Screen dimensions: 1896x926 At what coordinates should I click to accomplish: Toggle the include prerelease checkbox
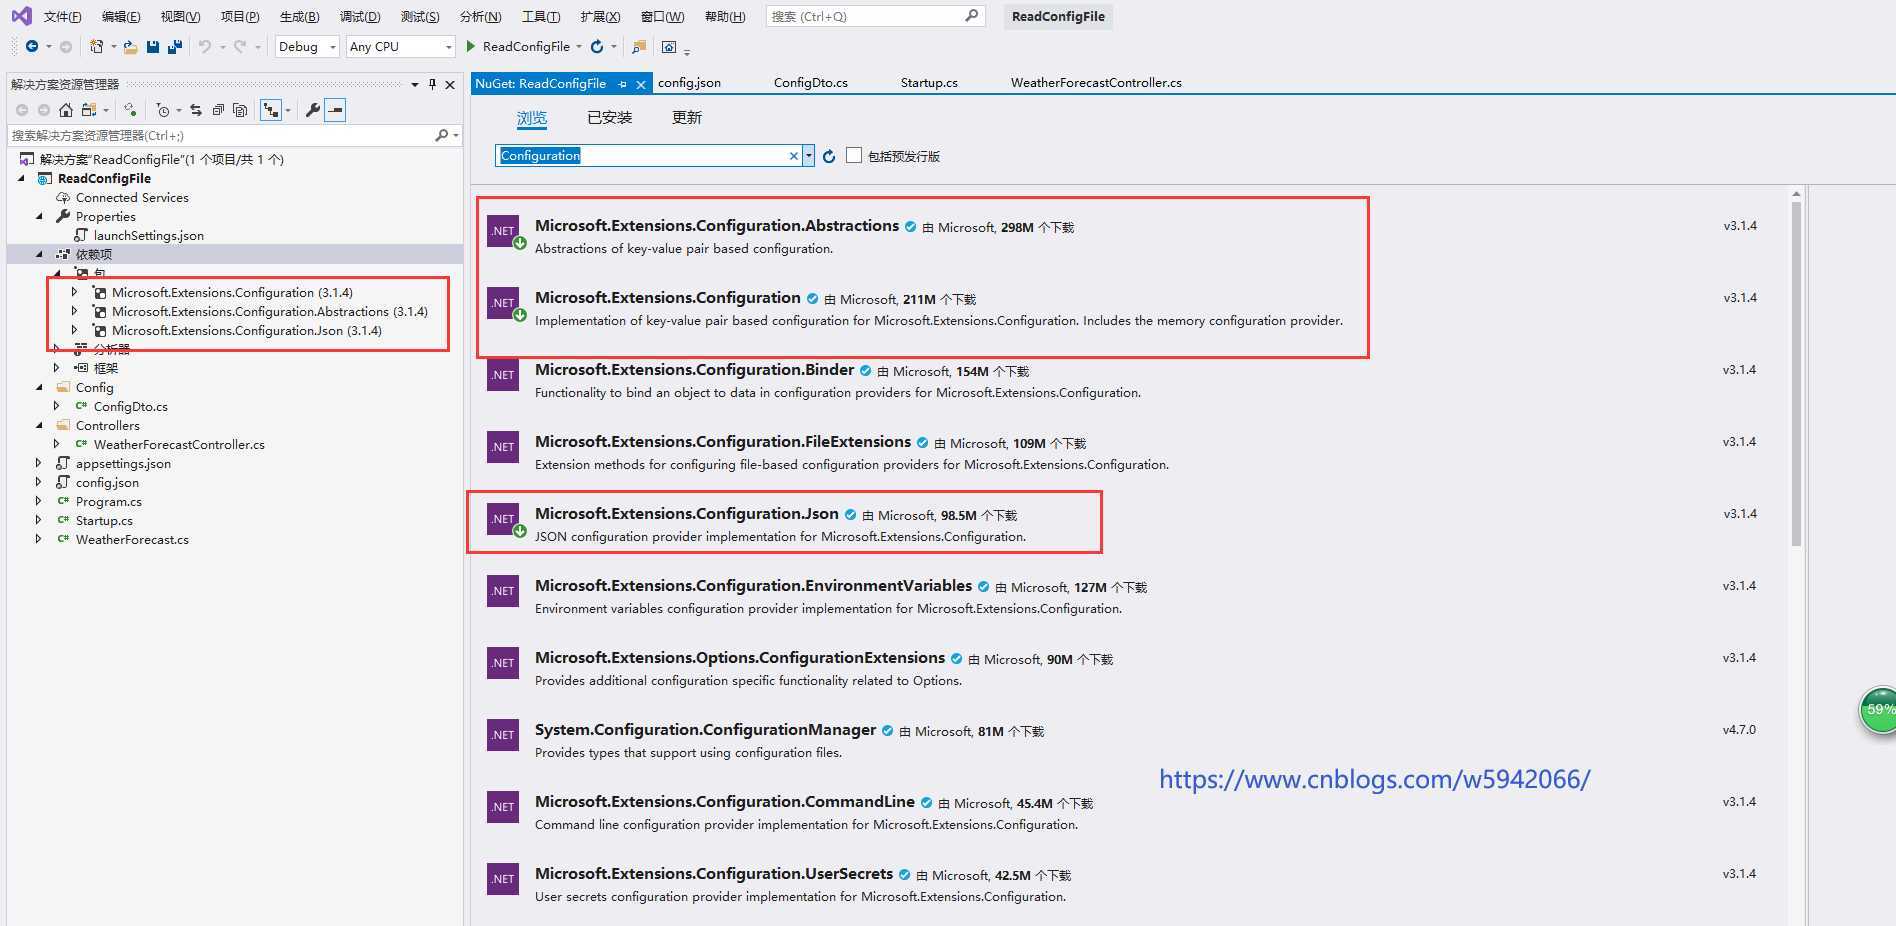[854, 155]
